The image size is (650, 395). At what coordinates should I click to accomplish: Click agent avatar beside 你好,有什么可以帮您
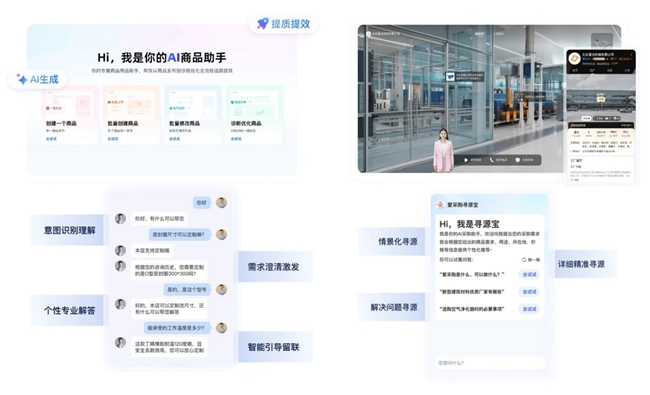(120, 218)
